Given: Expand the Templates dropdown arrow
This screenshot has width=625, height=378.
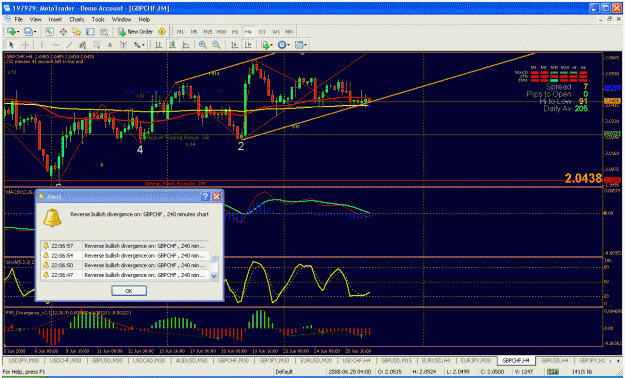Looking at the screenshot, I should tap(305, 45).
